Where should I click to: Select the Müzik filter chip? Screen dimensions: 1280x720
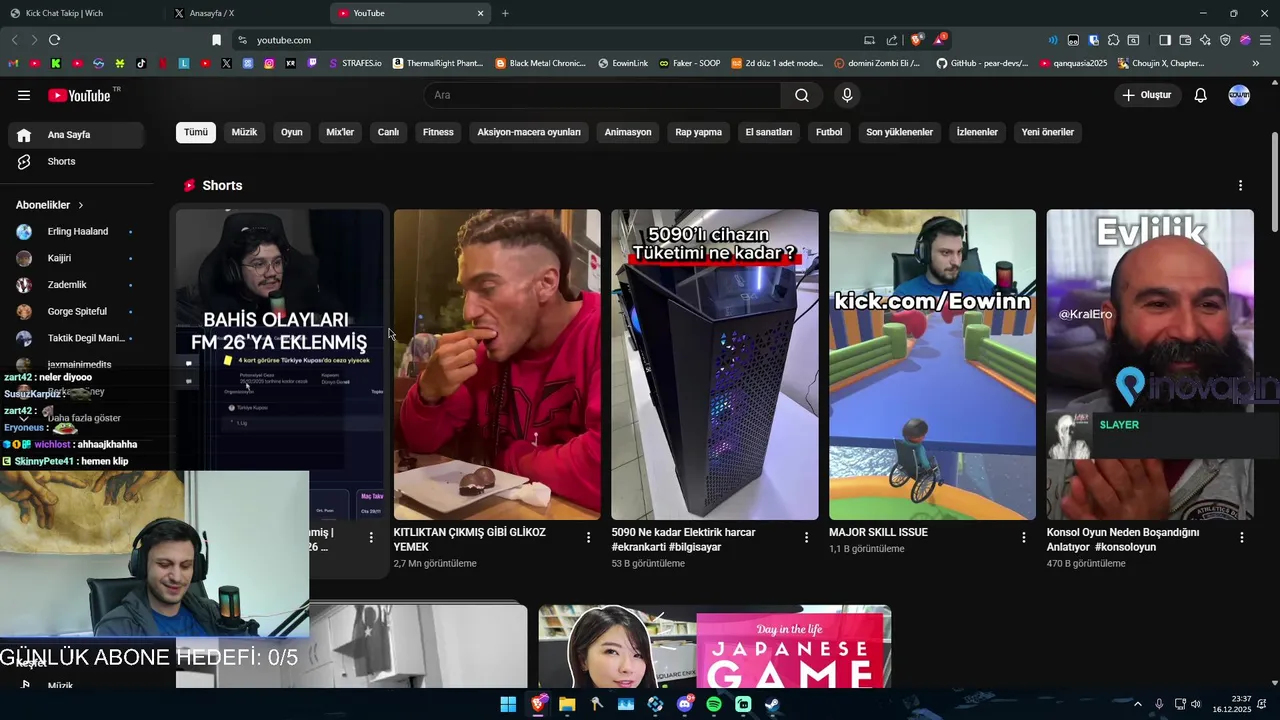[244, 132]
